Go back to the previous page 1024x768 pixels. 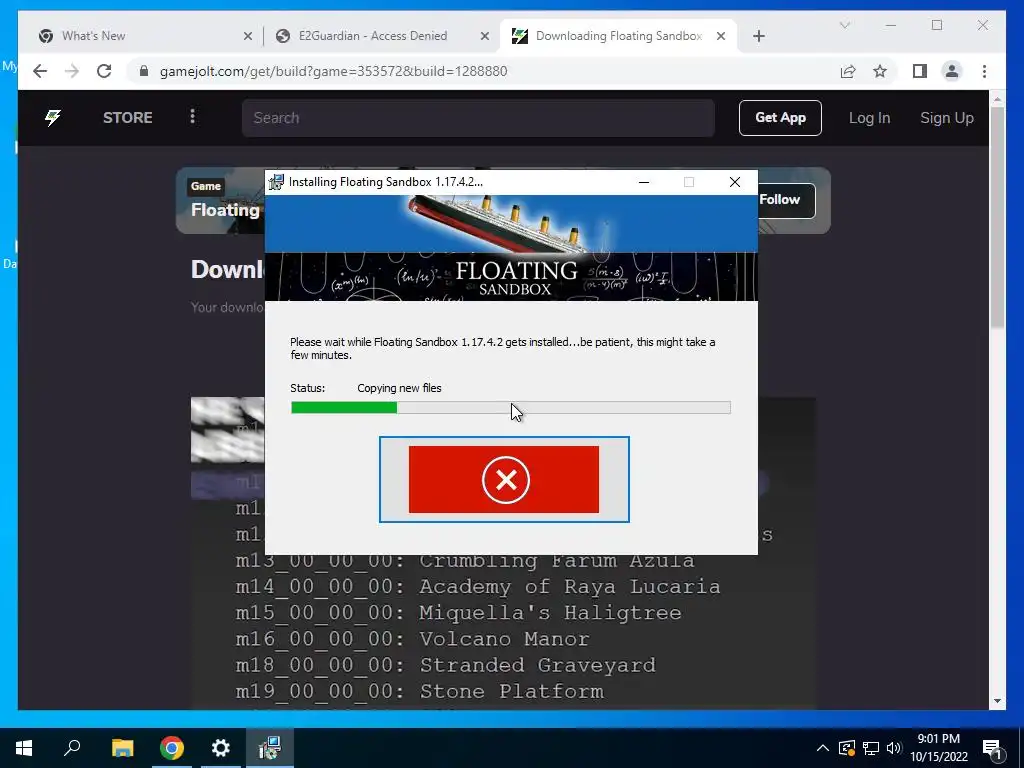pyautogui.click(x=40, y=71)
